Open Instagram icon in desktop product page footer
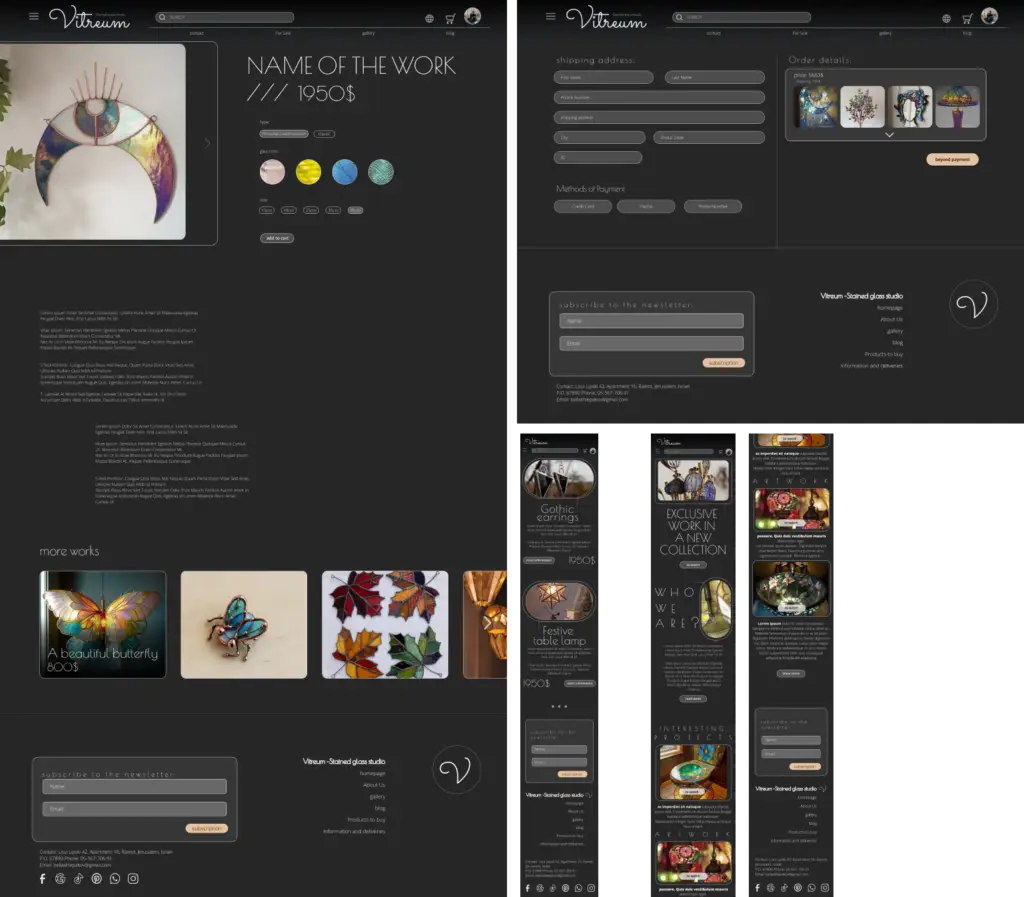Viewport: 1024px width, 897px height. tap(133, 878)
